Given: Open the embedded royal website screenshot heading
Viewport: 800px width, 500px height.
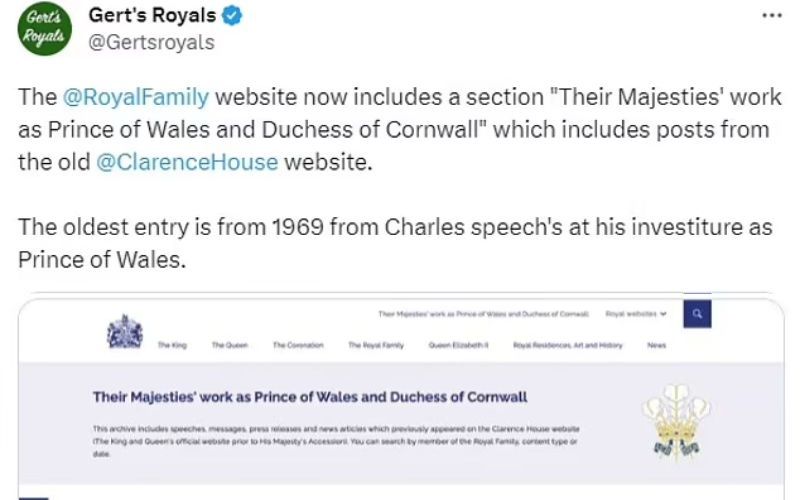Looking at the screenshot, I should coord(310,397).
